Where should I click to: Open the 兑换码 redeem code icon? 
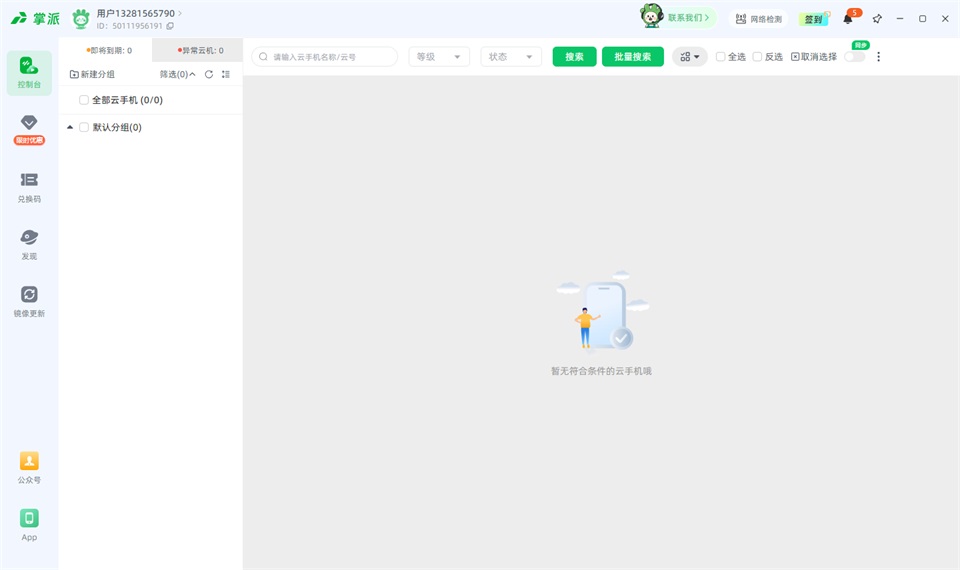[x=29, y=187]
